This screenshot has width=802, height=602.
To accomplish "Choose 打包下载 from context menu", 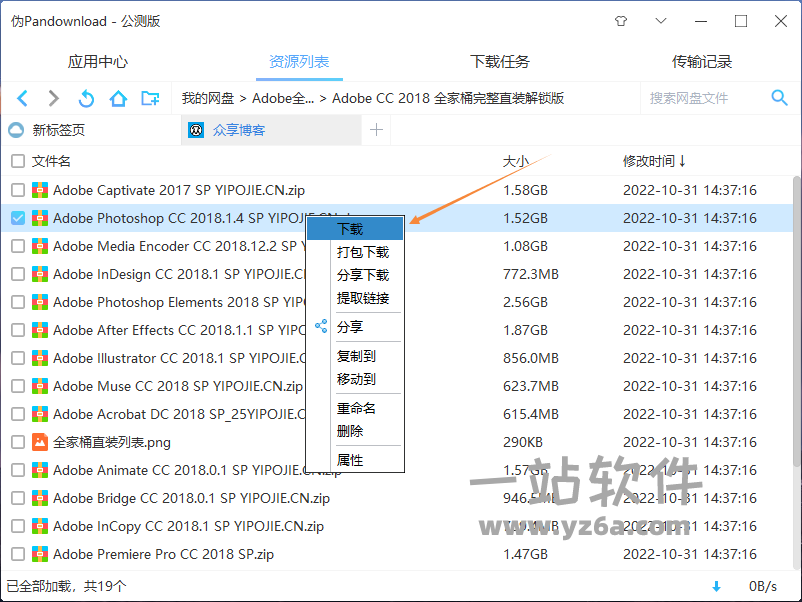I will (363, 252).
